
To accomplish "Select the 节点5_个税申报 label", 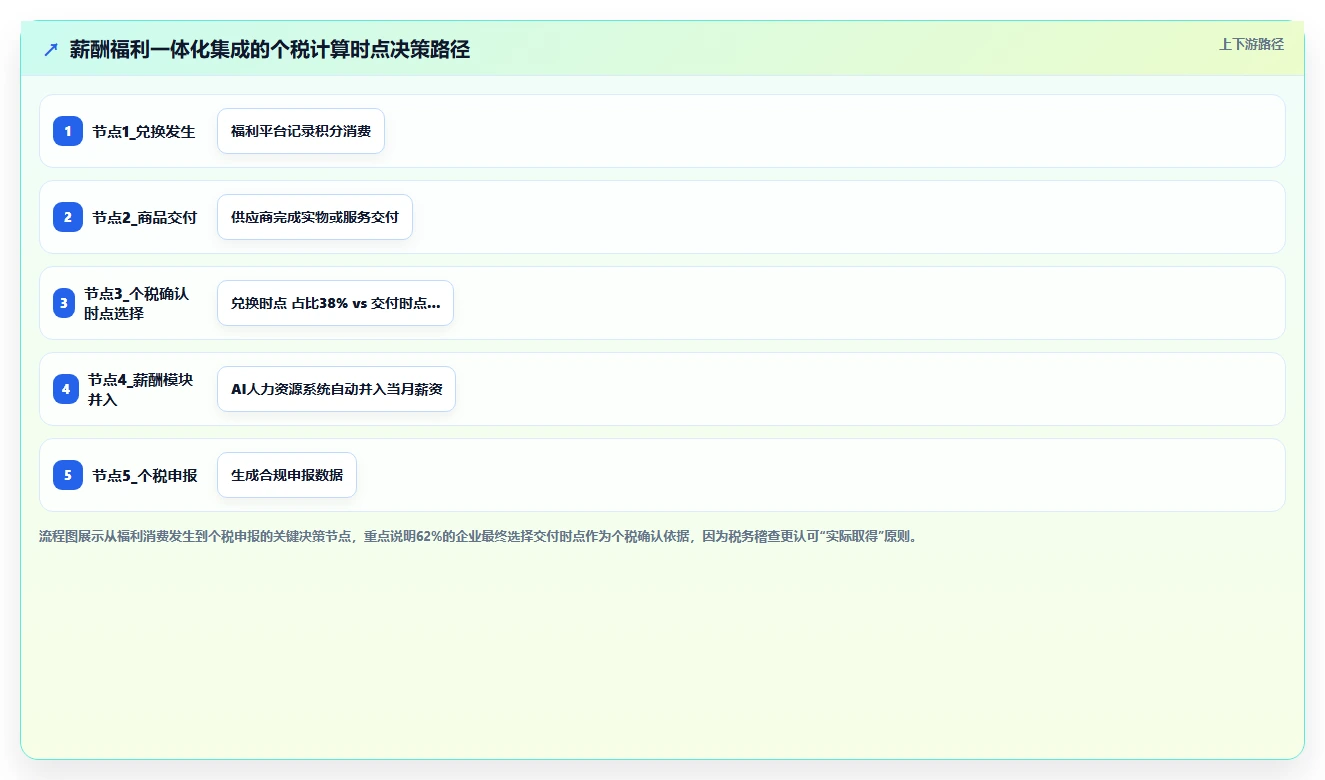I will 145,475.
